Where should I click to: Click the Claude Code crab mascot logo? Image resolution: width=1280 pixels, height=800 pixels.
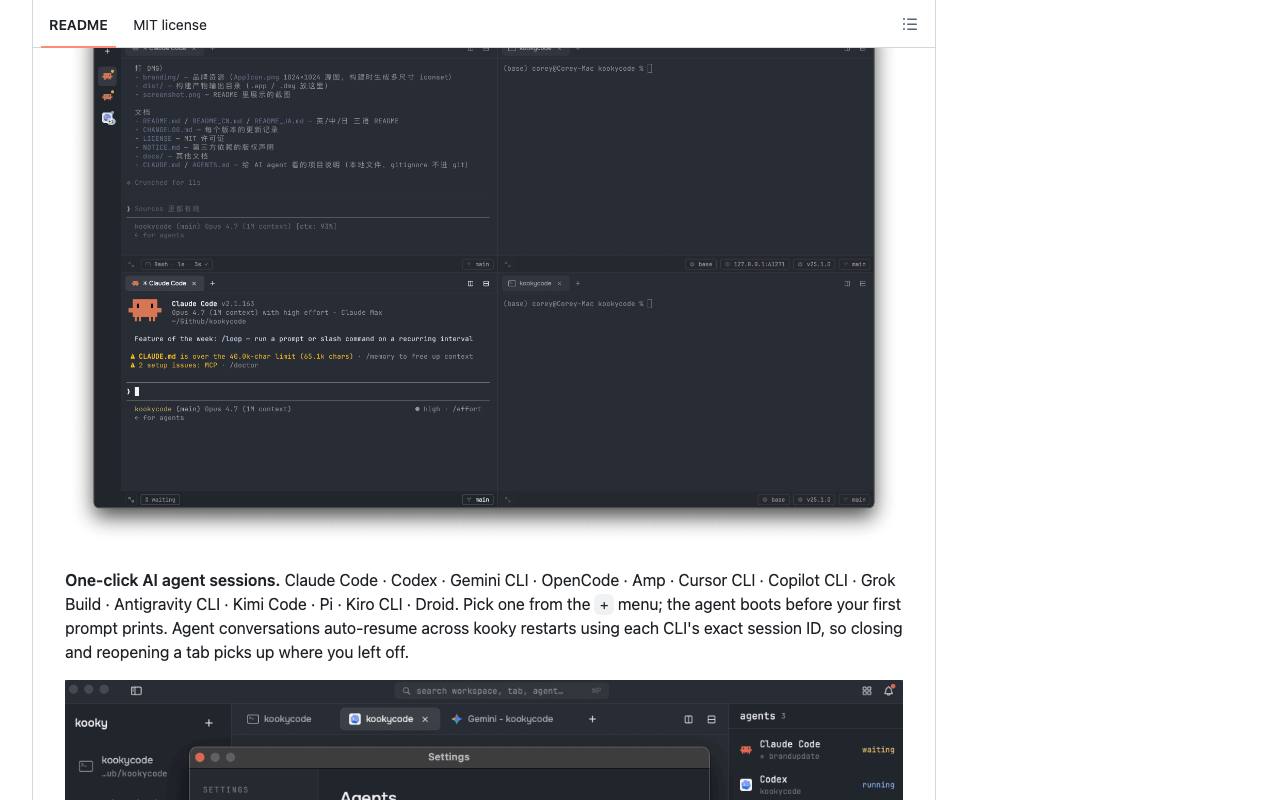[145, 310]
